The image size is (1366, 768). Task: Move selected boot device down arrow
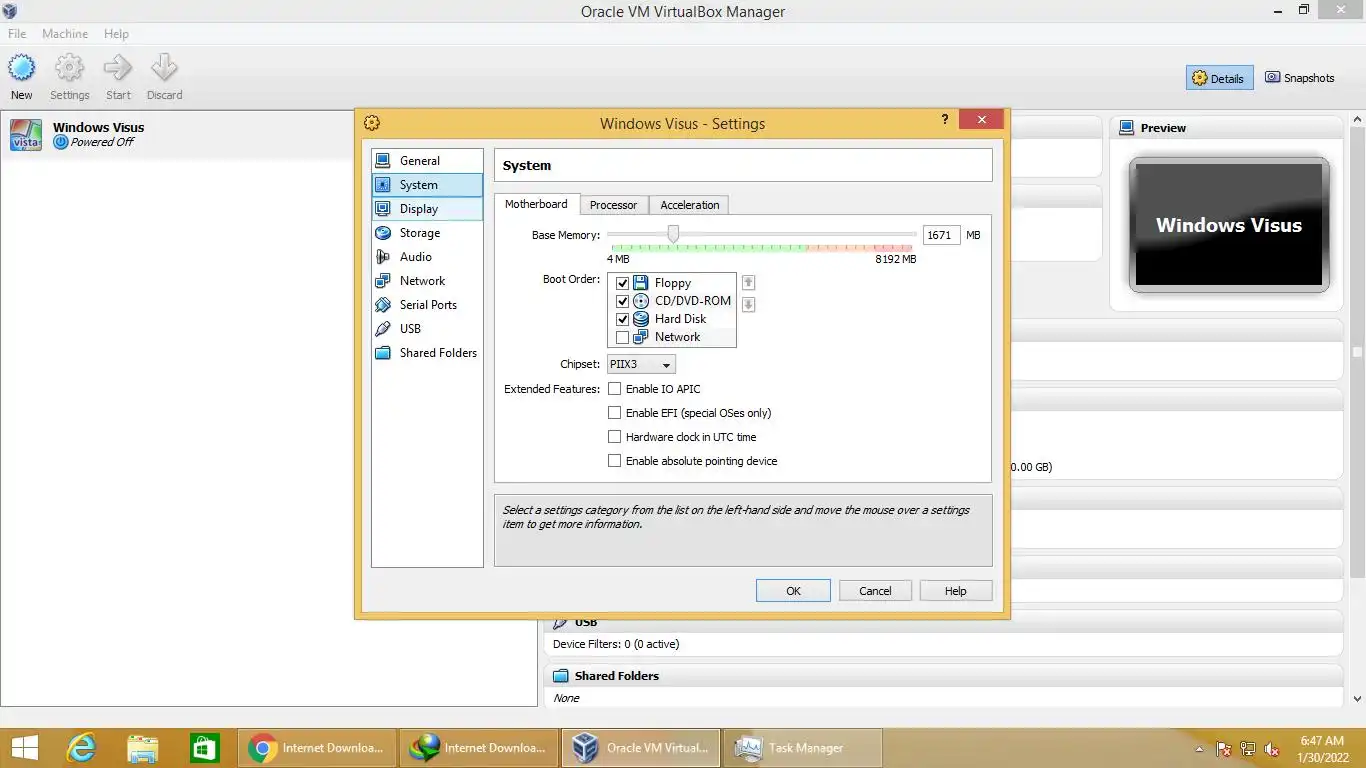point(748,305)
